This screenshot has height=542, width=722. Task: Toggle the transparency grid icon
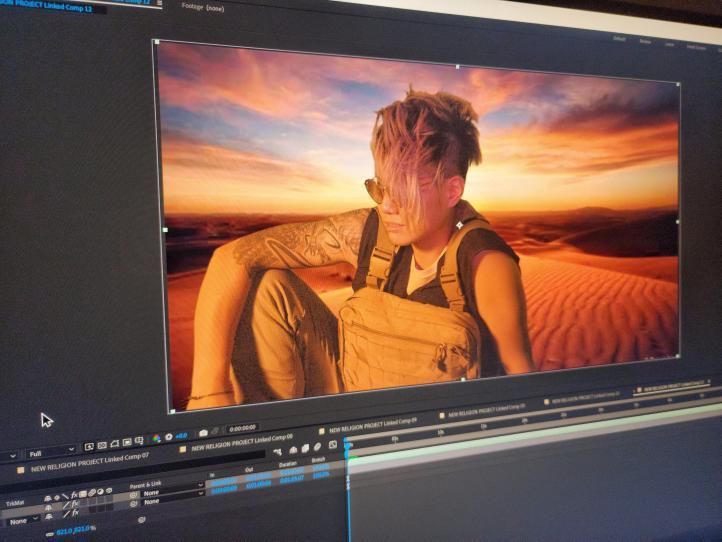(102, 444)
